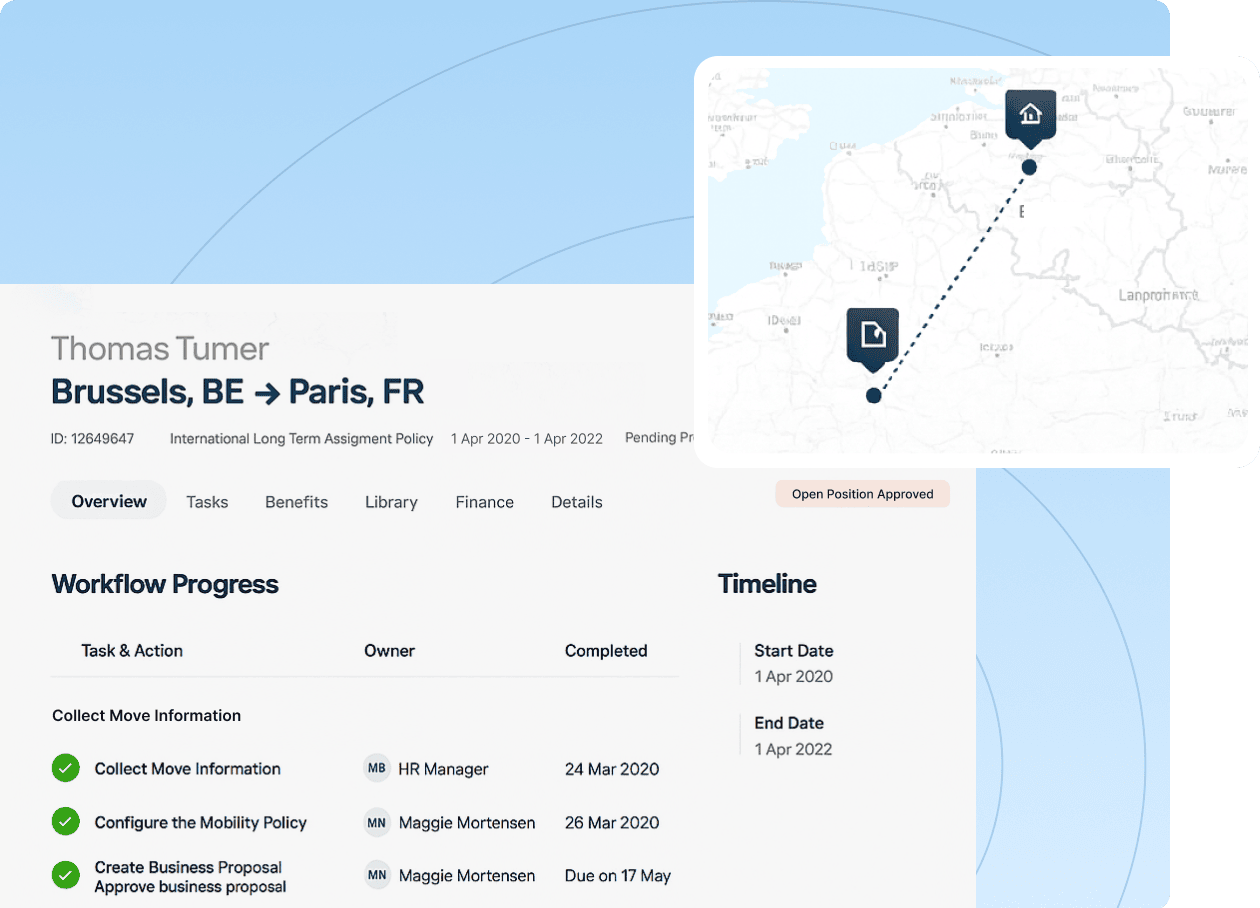
Task: Go to the Benefits tab
Action: (296, 502)
